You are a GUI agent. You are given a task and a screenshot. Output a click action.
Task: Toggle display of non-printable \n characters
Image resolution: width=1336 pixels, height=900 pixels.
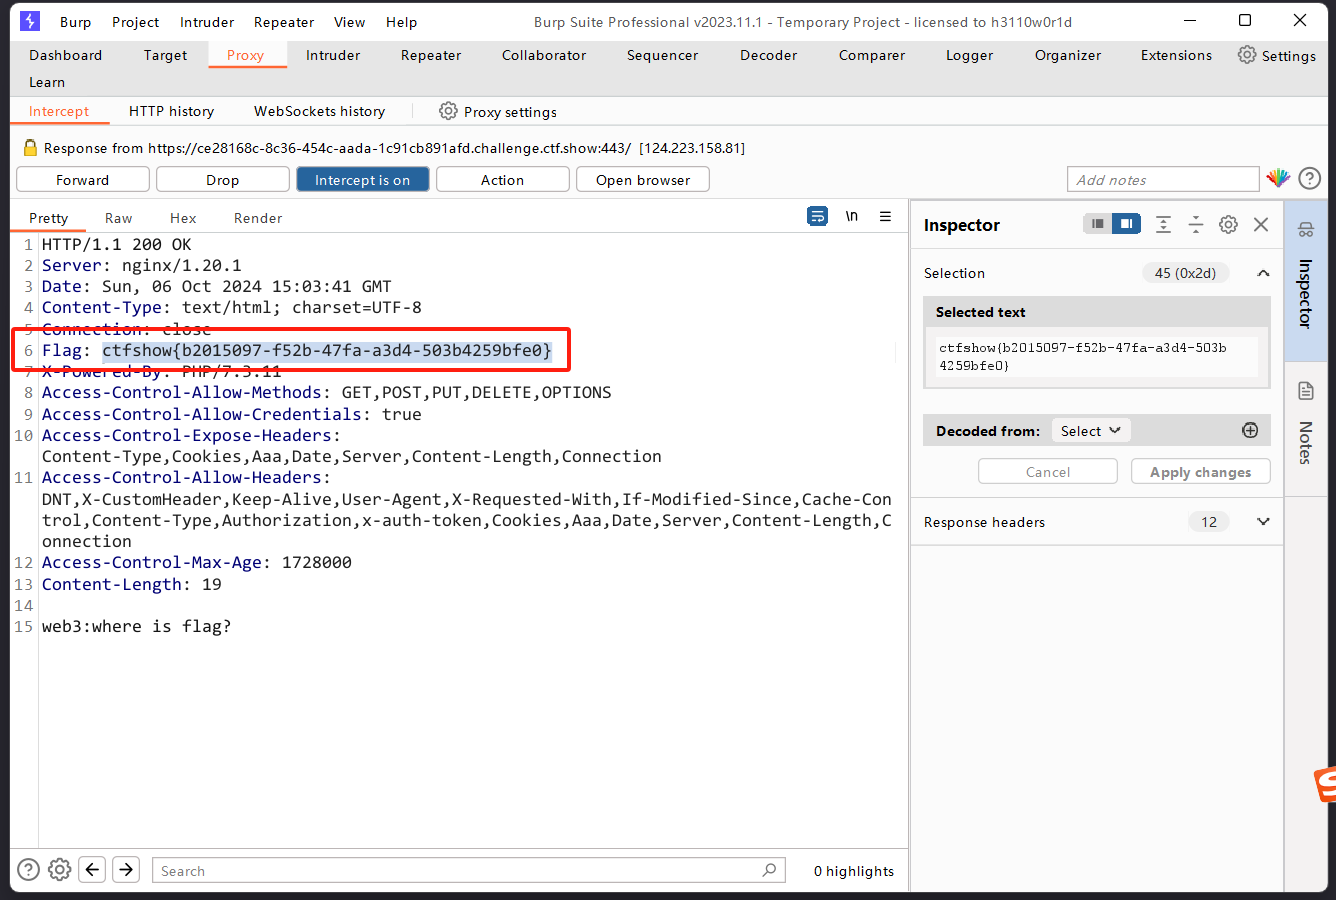pyautogui.click(x=852, y=216)
